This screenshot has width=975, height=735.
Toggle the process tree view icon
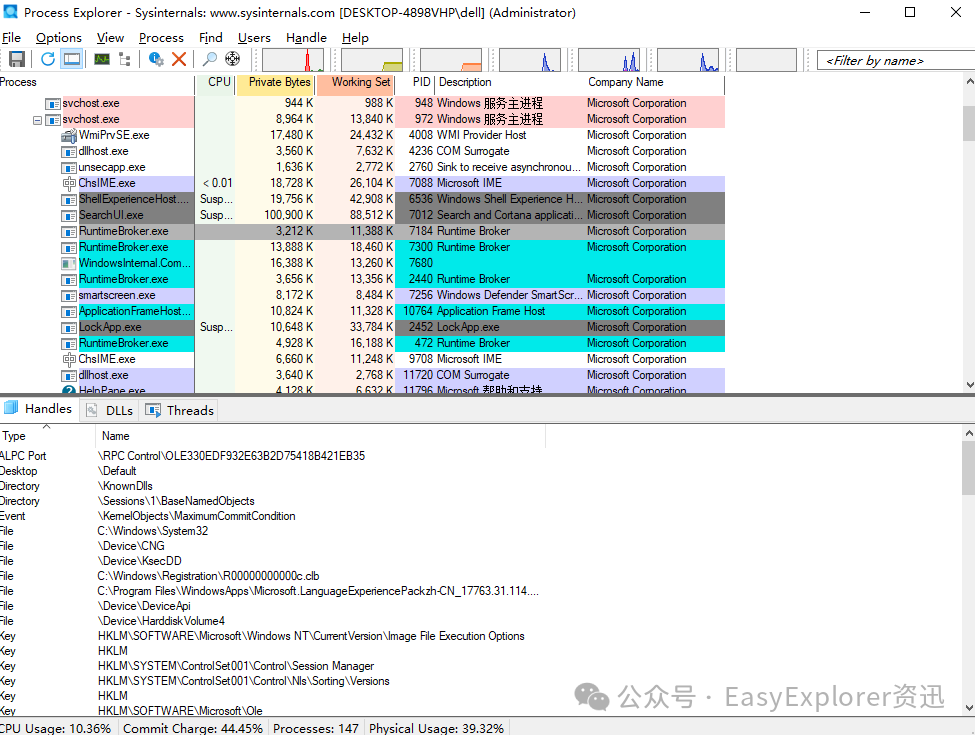click(125, 59)
